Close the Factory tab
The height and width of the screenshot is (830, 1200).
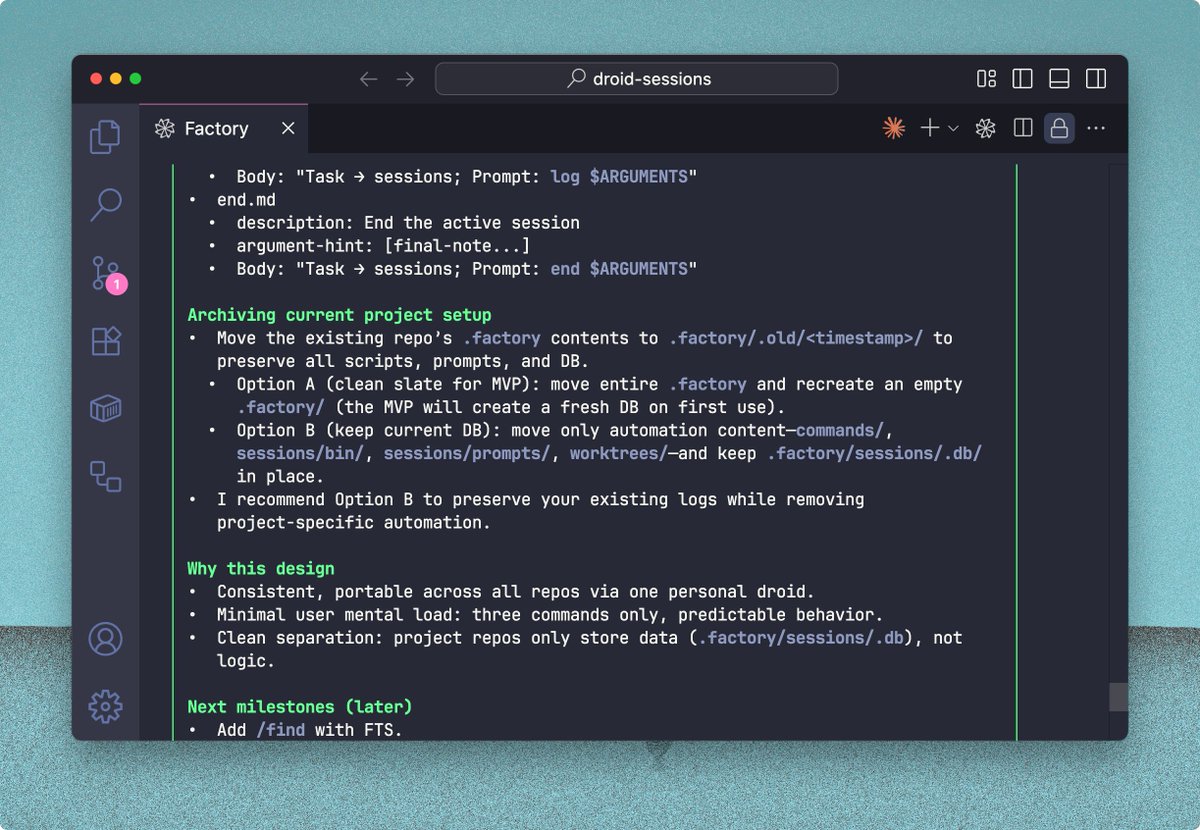pos(288,128)
